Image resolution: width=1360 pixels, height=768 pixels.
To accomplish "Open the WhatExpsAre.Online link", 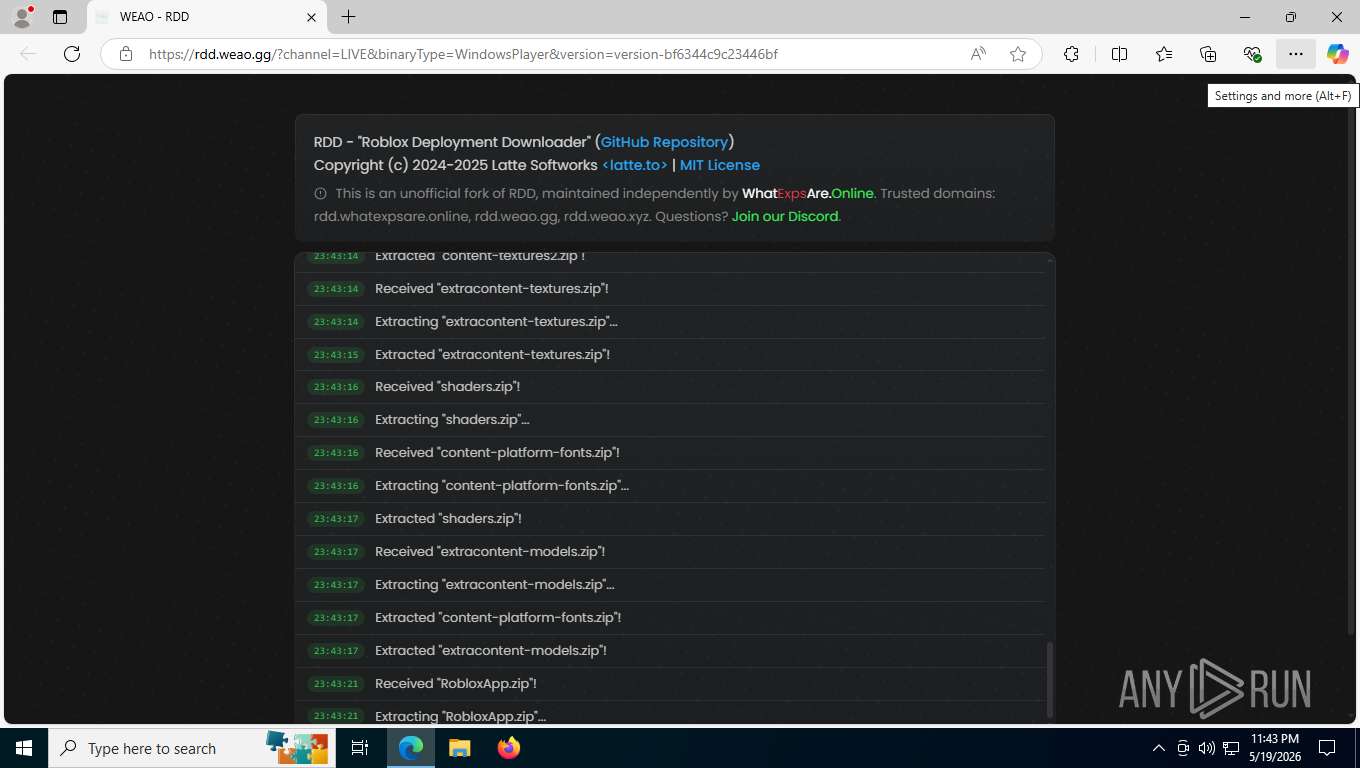I will pyautogui.click(x=808, y=194).
